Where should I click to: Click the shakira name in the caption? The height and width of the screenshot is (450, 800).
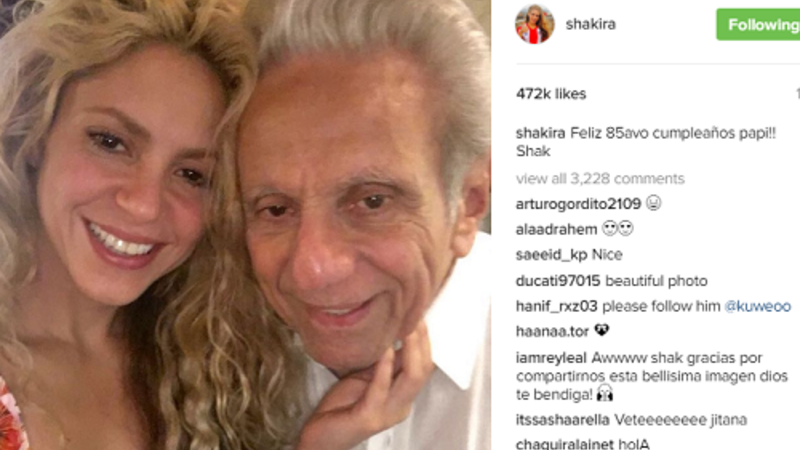tap(540, 133)
